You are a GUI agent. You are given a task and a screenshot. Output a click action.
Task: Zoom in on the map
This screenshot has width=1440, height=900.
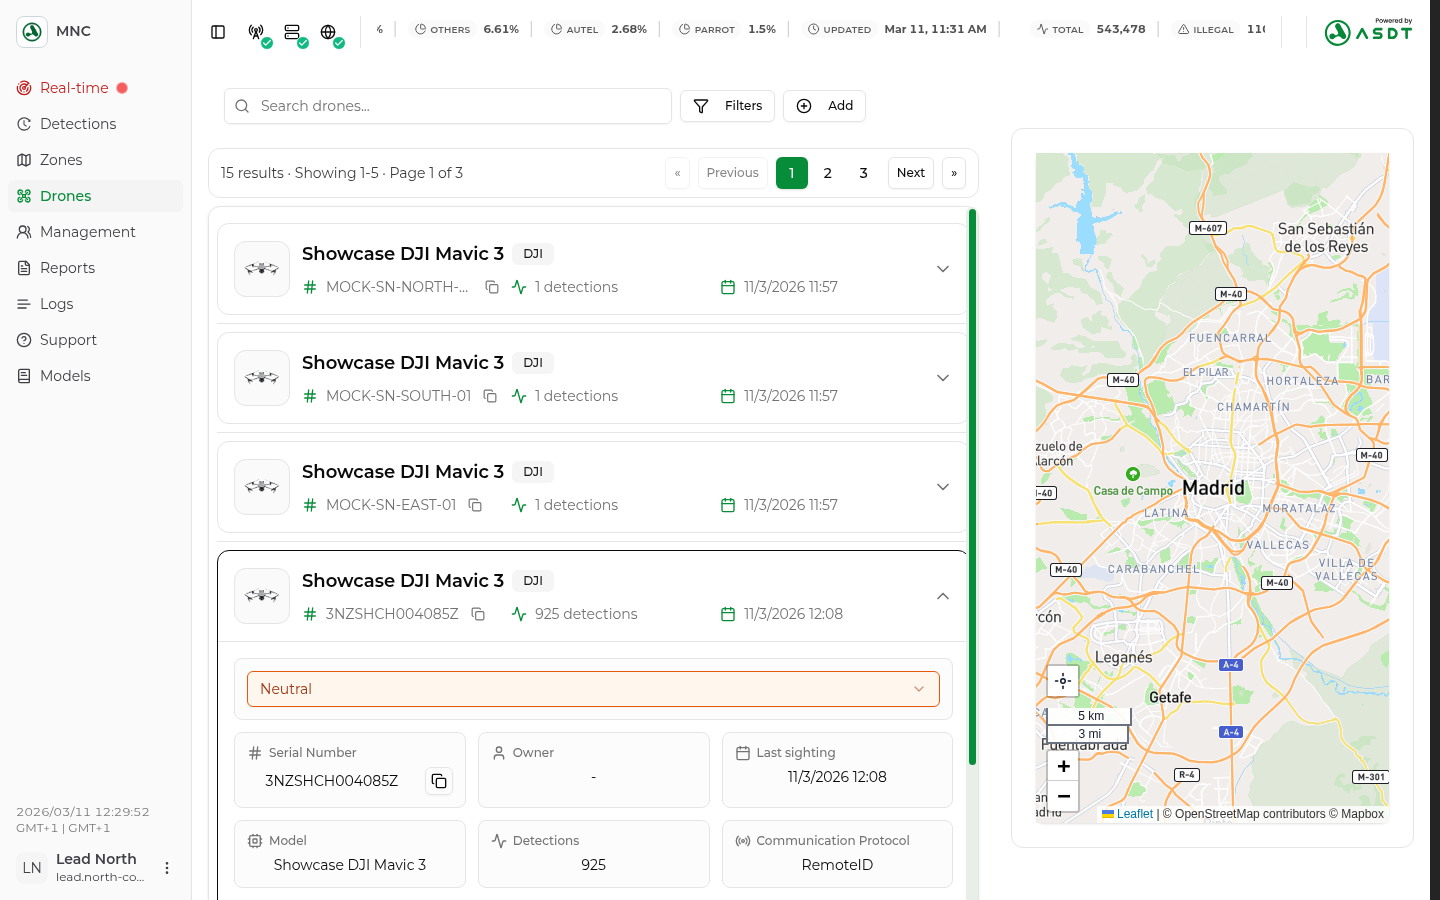pos(1063,766)
